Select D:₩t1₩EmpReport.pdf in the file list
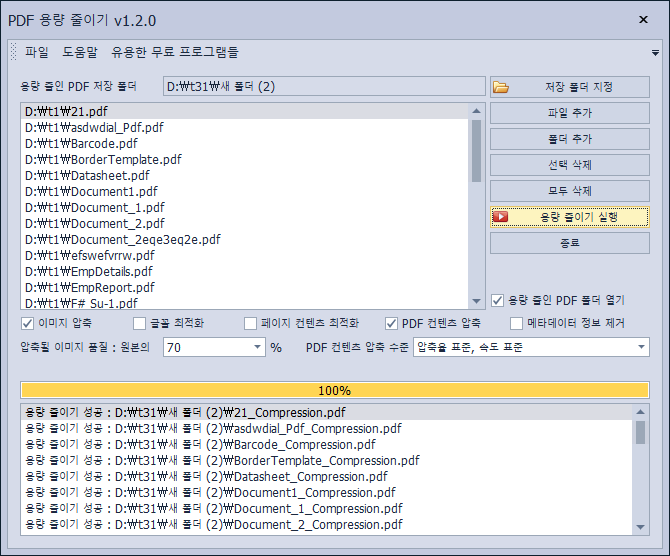The image size is (670, 556). pyautogui.click(x=245, y=288)
